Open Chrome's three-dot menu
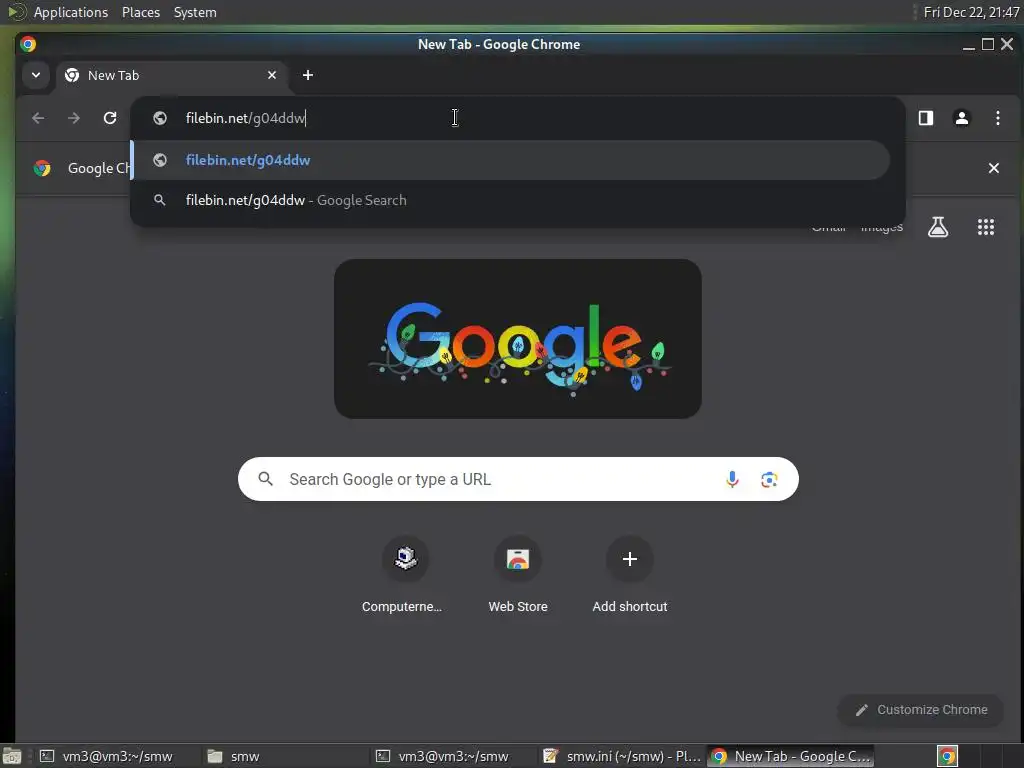The image size is (1024, 768). (997, 118)
